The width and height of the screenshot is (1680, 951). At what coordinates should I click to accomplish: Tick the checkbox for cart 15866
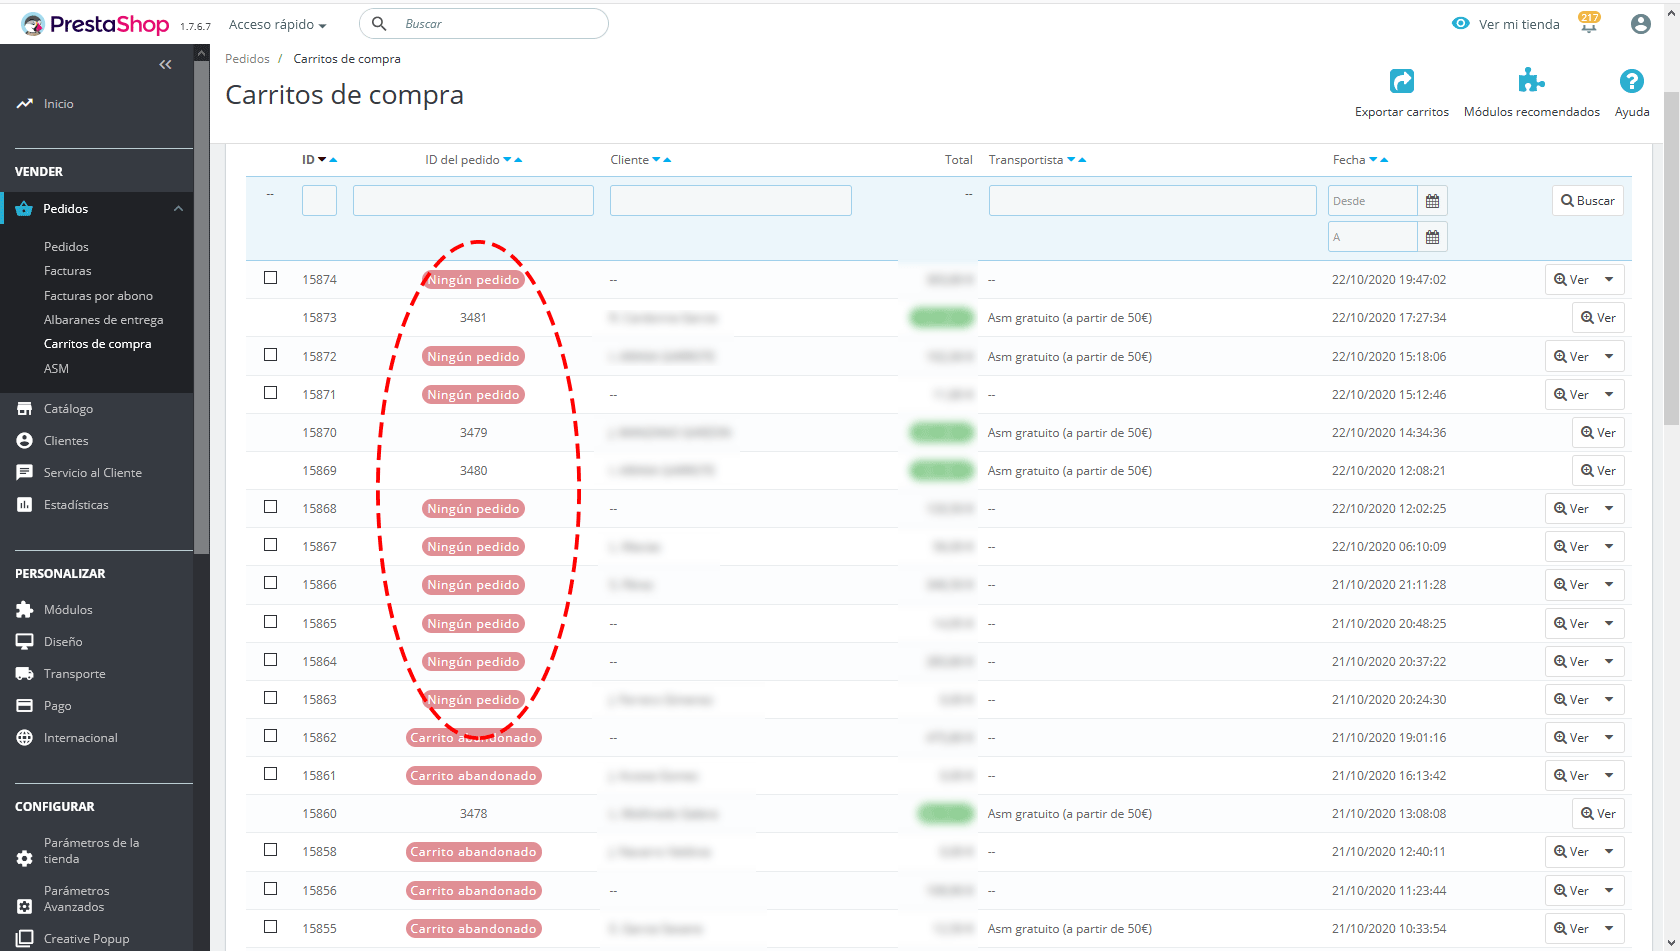[270, 583]
